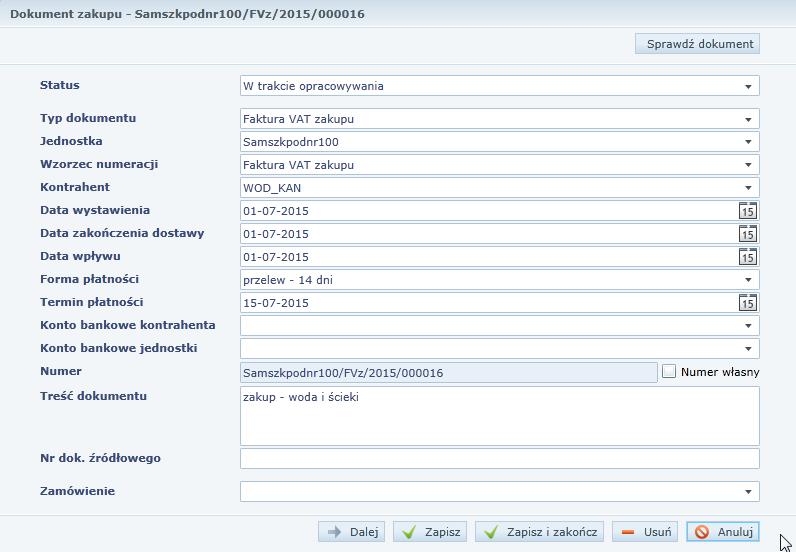Enable the Numer własny checkbox
The image size is (796, 552).
(x=669, y=372)
